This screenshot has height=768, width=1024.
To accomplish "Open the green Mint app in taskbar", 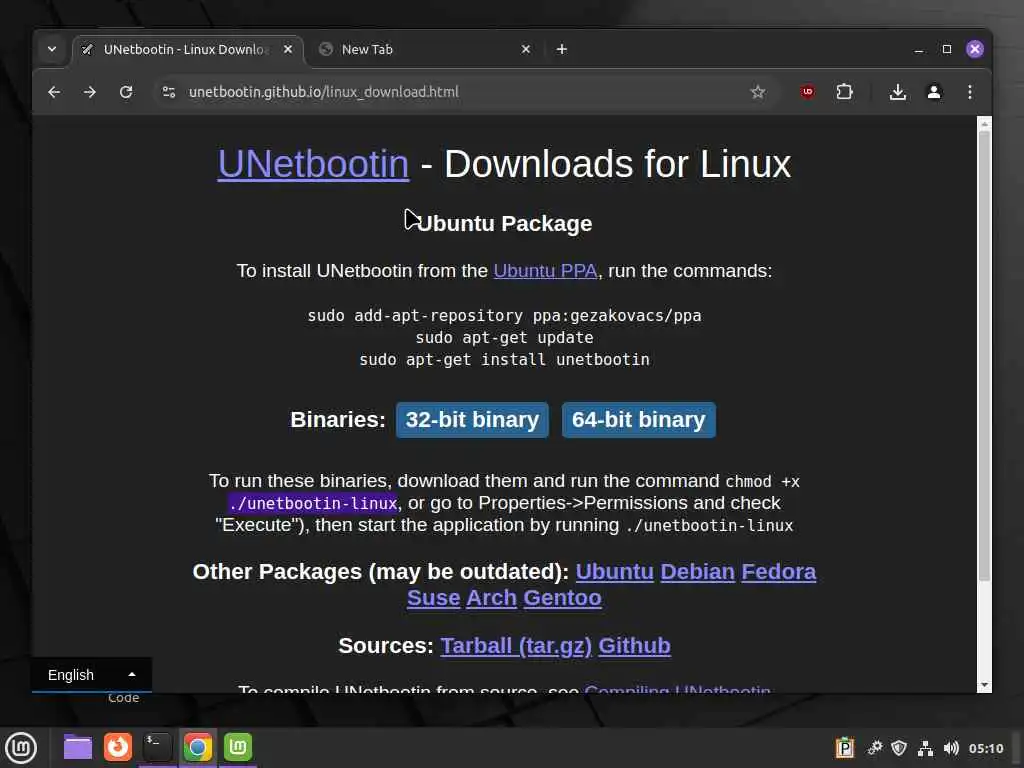I will tap(238, 747).
